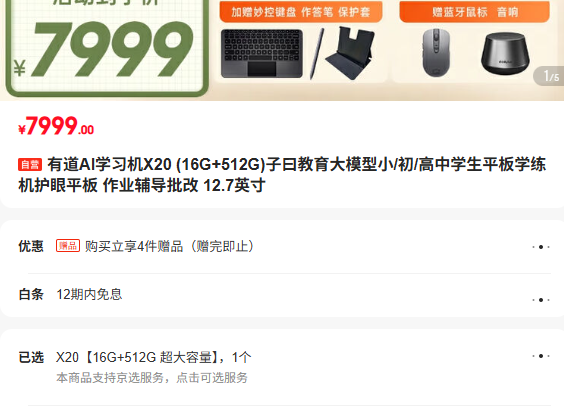Click 本商品支持京选服务 service hint
The image size is (564, 412).
tap(152, 378)
